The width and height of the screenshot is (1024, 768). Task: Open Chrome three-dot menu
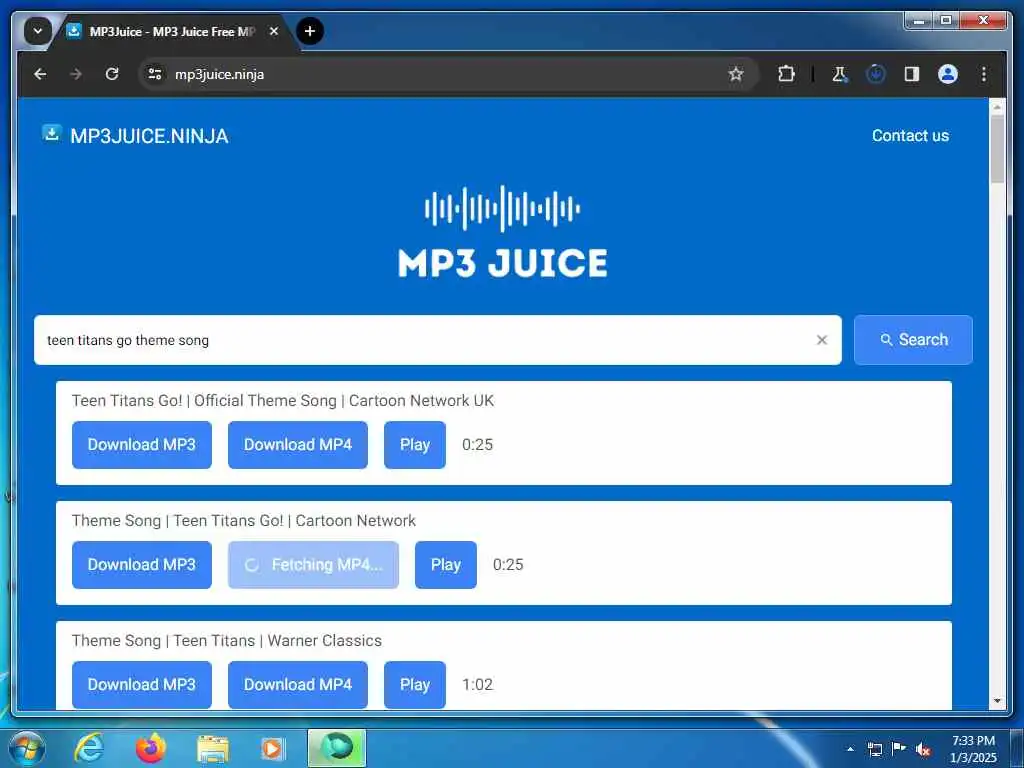984,74
